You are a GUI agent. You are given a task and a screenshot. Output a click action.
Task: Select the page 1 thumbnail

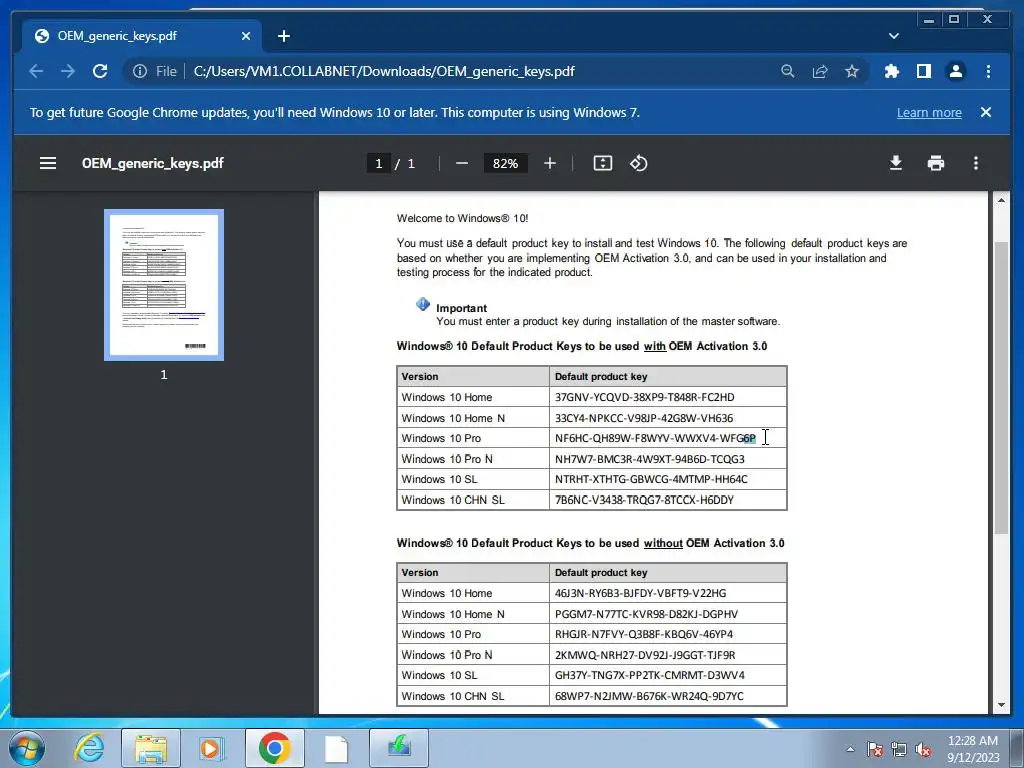(x=164, y=285)
